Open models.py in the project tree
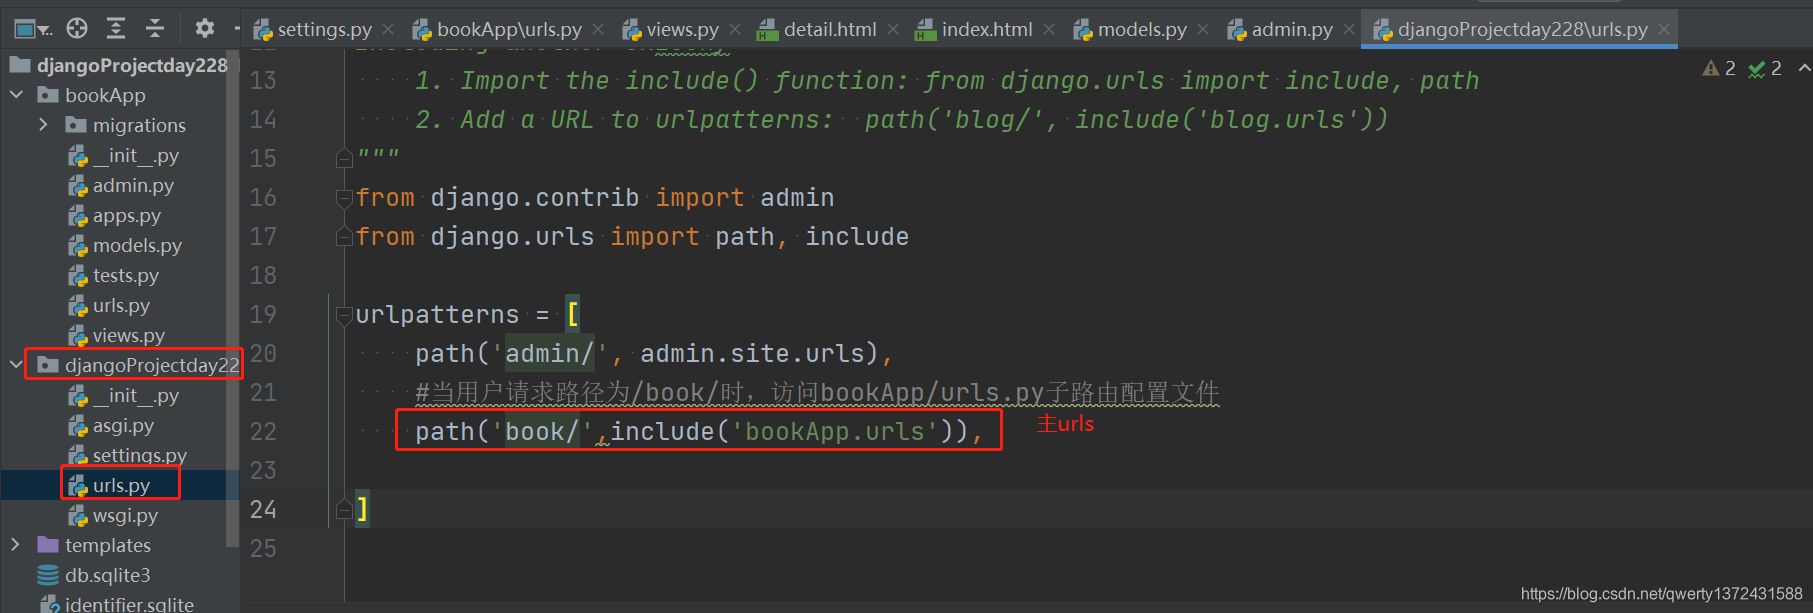1813x613 pixels. [x=137, y=245]
